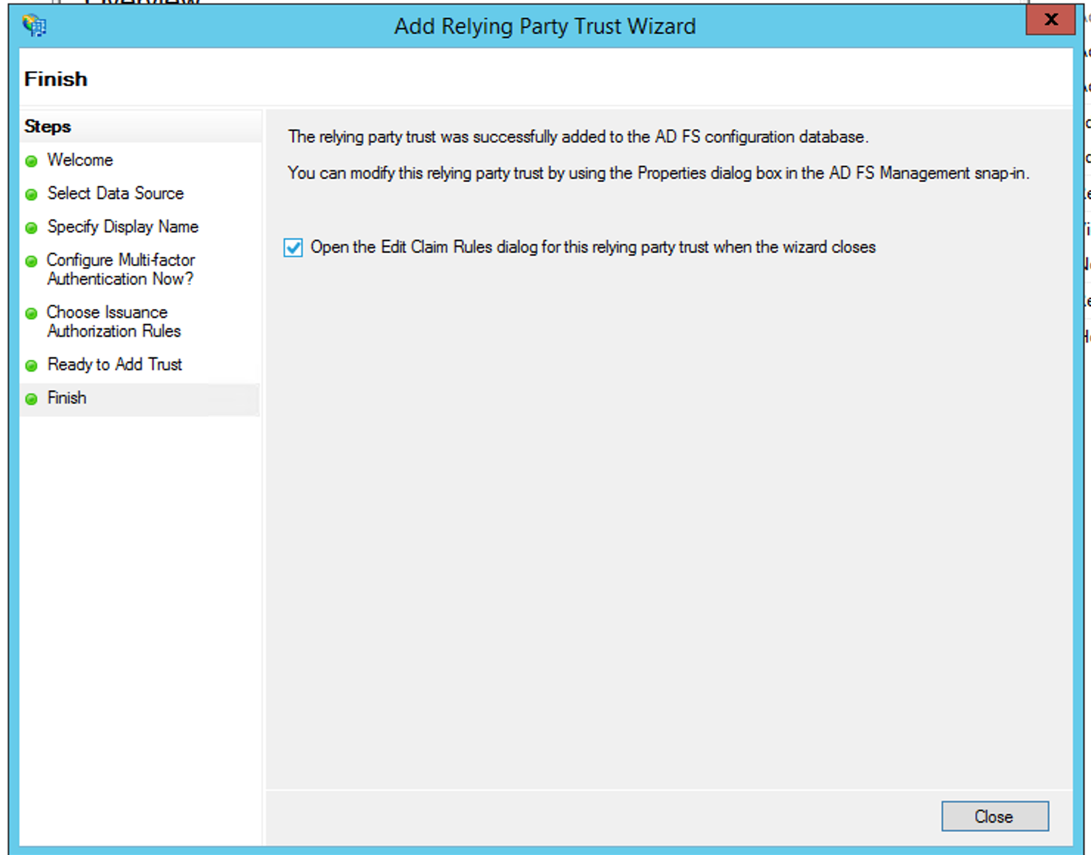Viewport: 1091px width, 855px height.
Task: Click the 'You can modify this relying party' text
Action: pyautogui.click(x=658, y=173)
